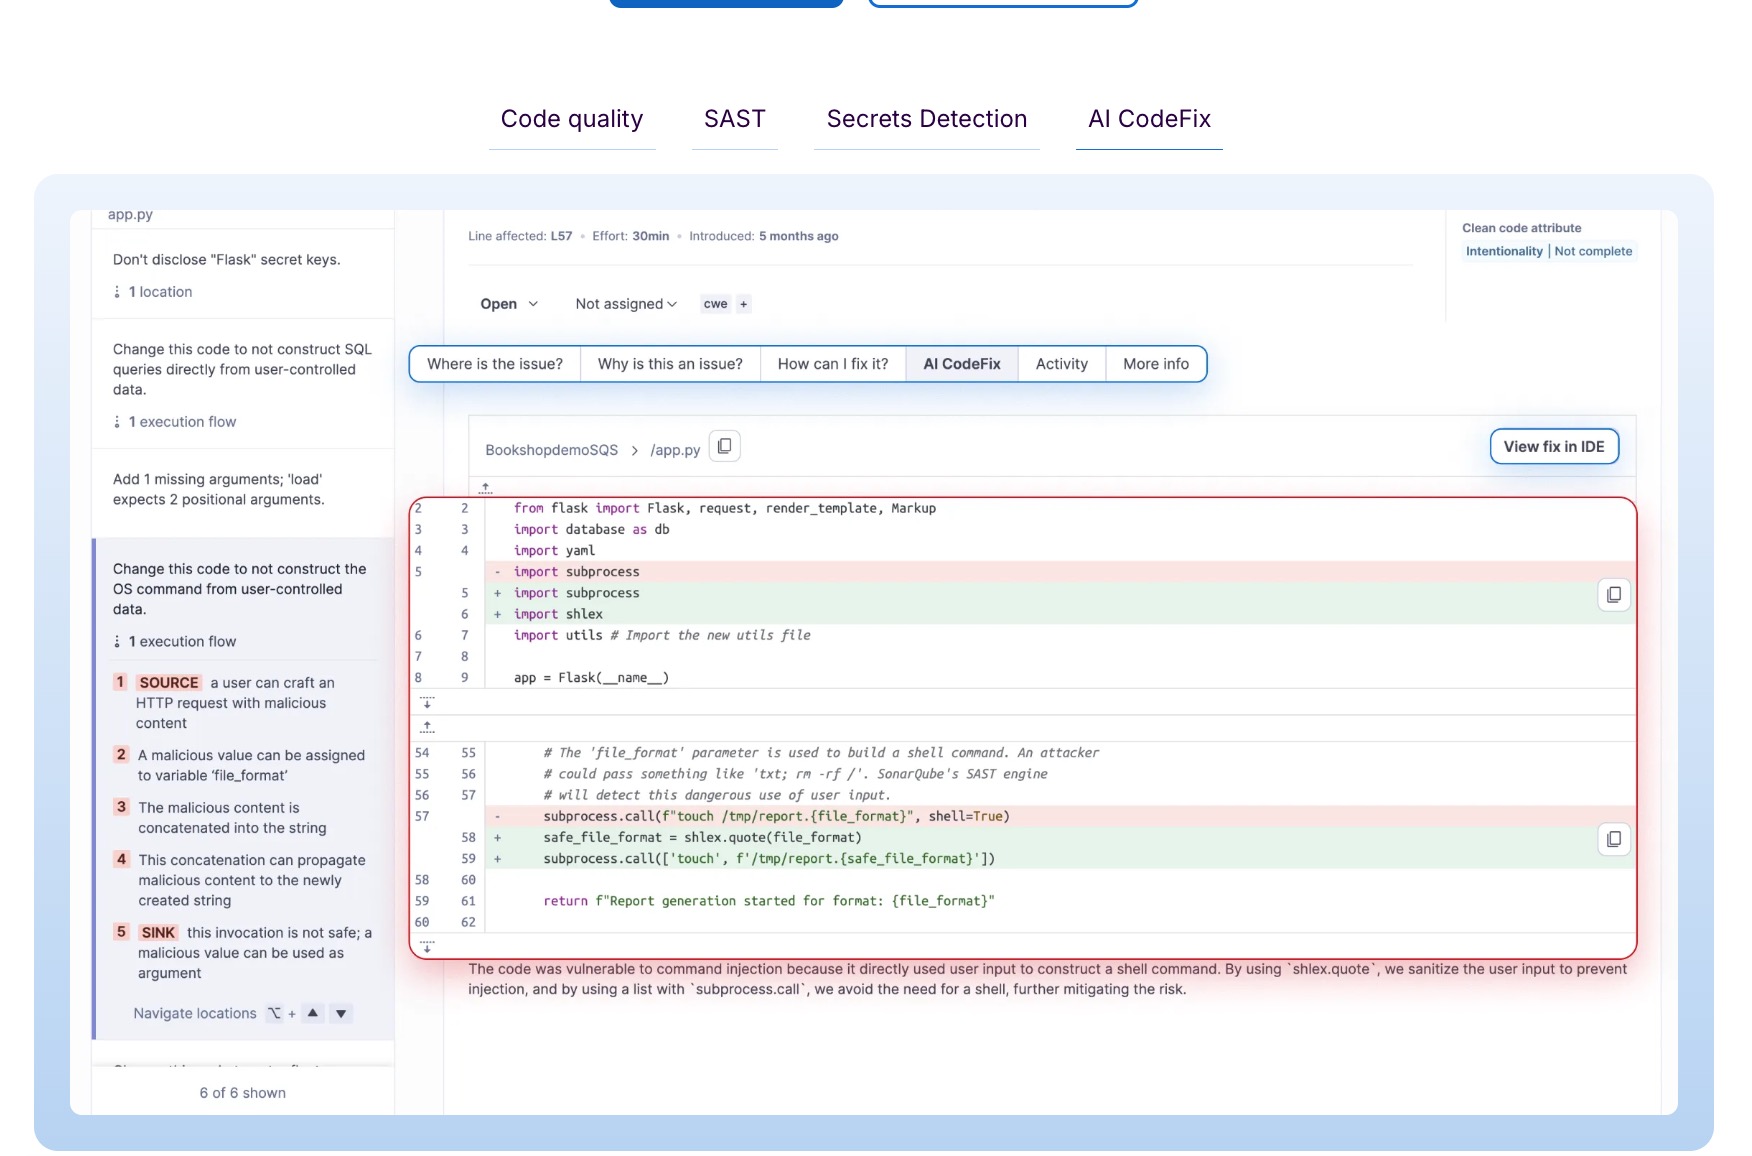Viewport: 1752px width, 1156px height.
Task: Switch to the Secrets Detection tab
Action: tap(926, 119)
